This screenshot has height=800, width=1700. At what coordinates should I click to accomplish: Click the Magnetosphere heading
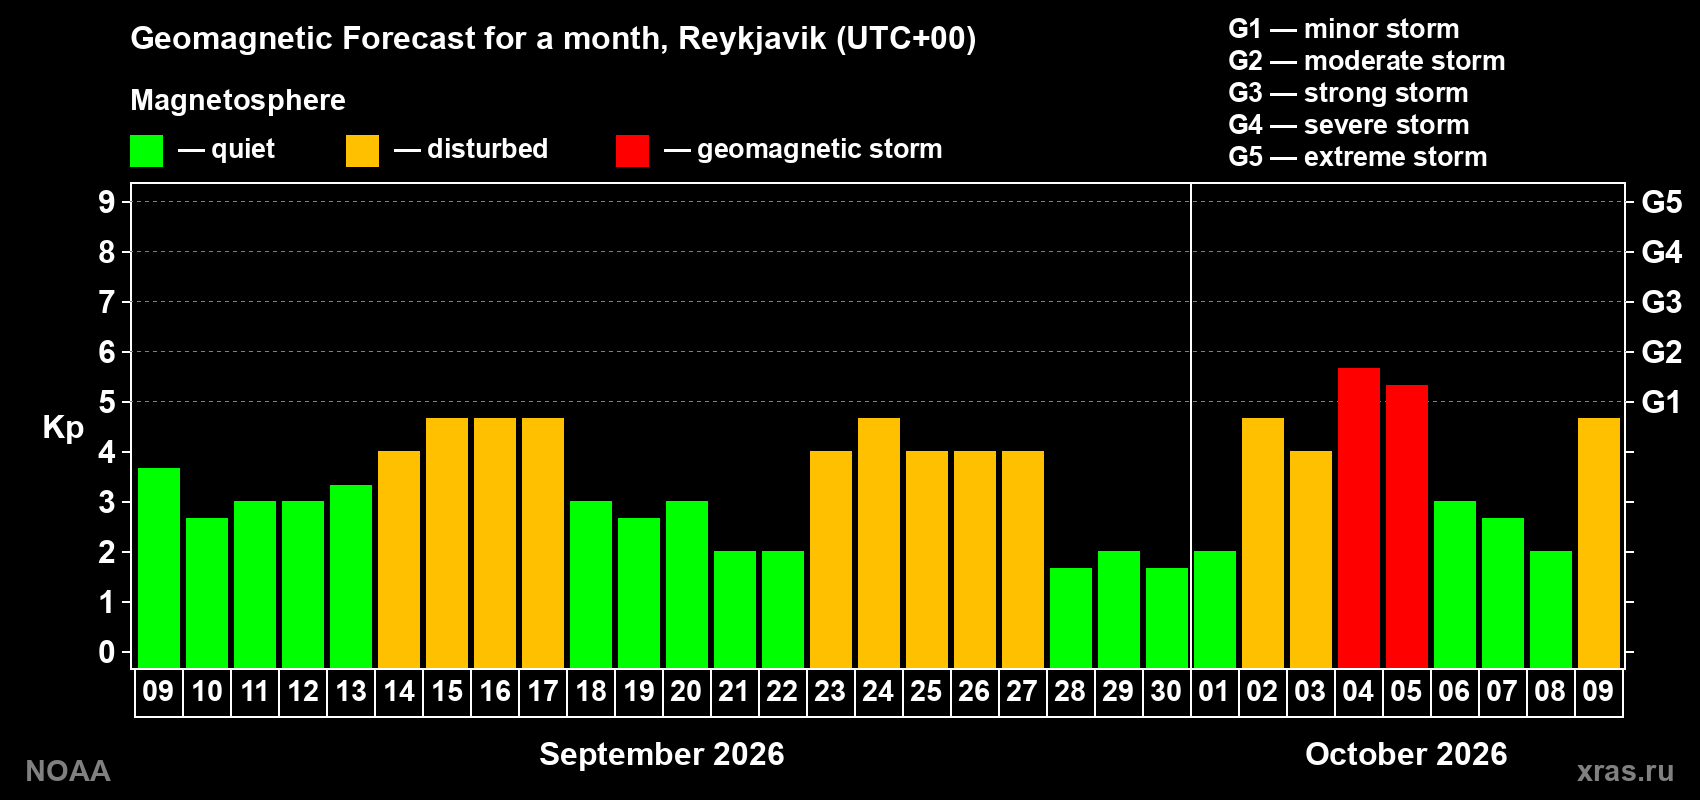238,100
